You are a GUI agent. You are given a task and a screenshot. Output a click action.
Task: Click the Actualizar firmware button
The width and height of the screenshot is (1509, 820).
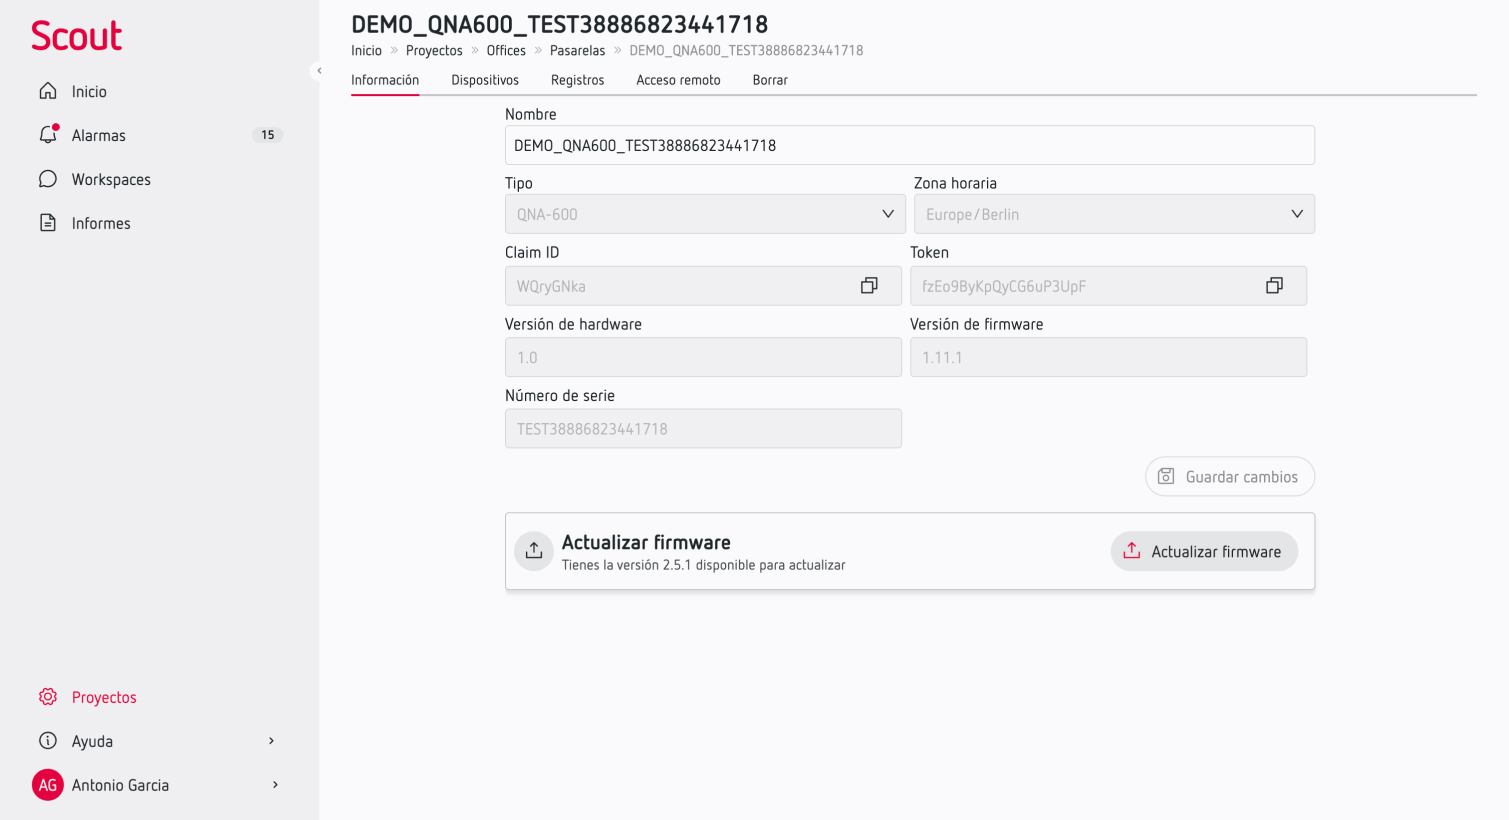(1204, 551)
